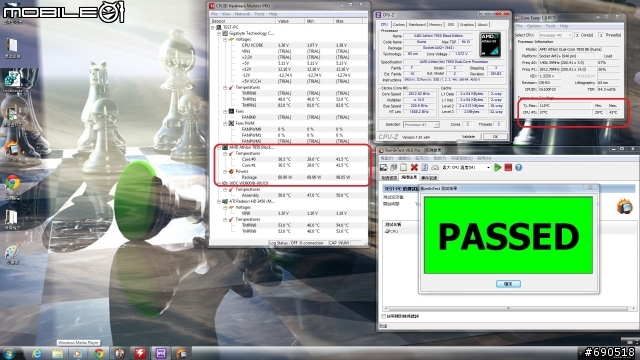Click the flaming monitor logo in BurnInTest
Image resolution: width=640 pixels, height=360 pixels.
pyautogui.click(x=624, y=206)
